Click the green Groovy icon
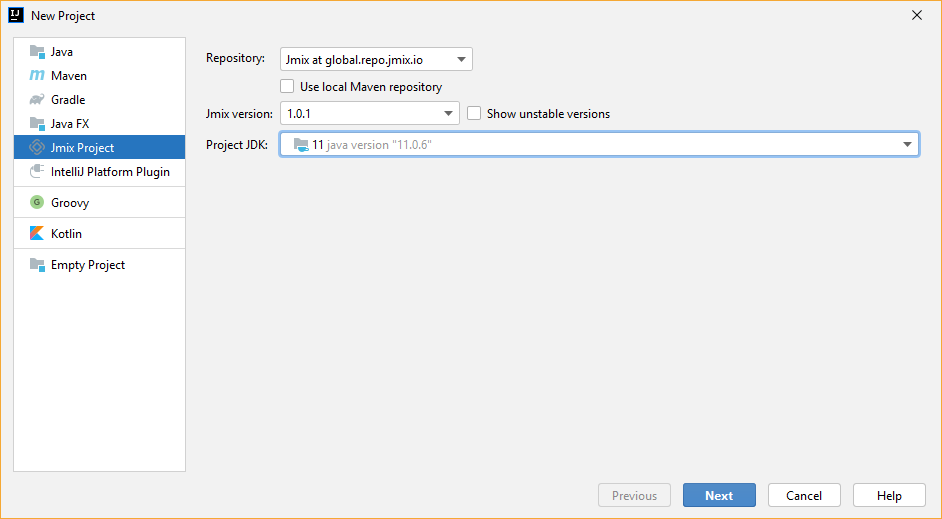Image resolution: width=942 pixels, height=519 pixels. coord(37,202)
